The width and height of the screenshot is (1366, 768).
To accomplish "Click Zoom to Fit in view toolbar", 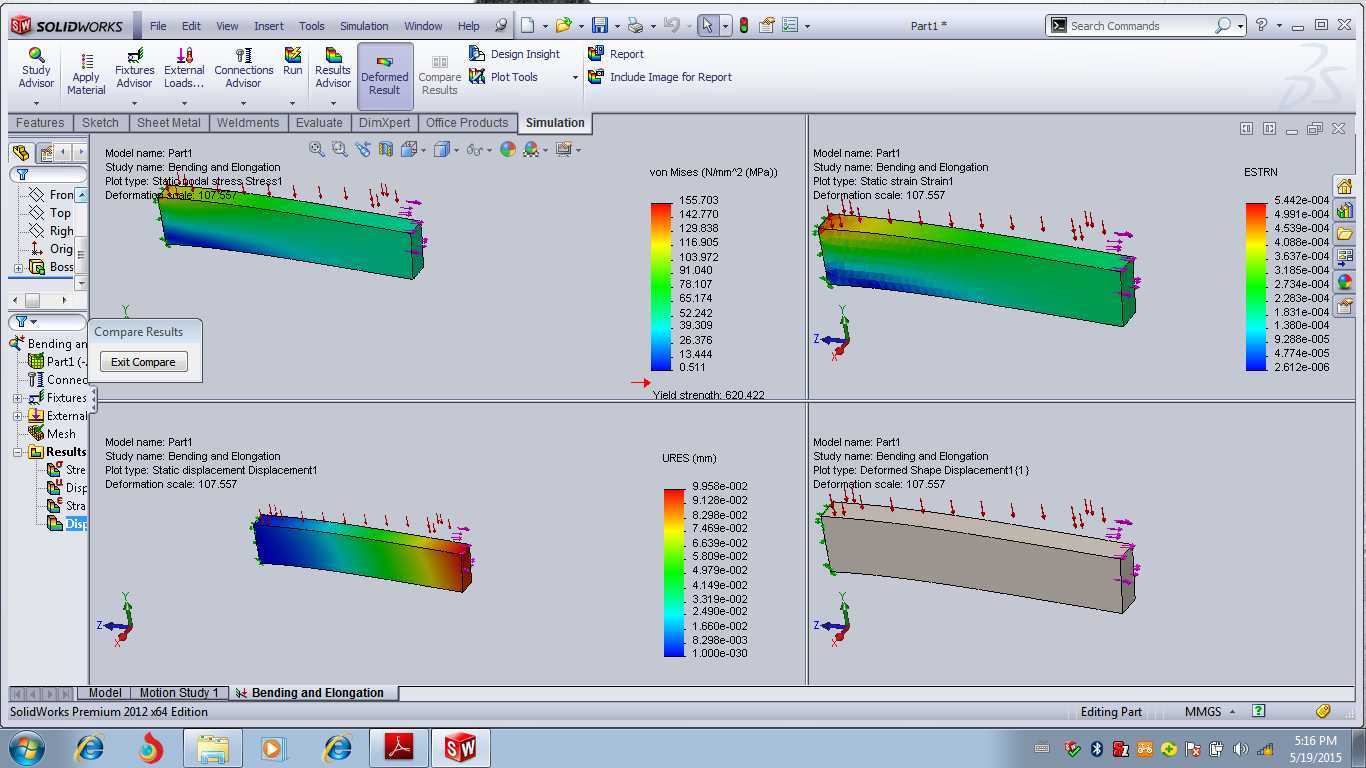I will (x=317, y=149).
